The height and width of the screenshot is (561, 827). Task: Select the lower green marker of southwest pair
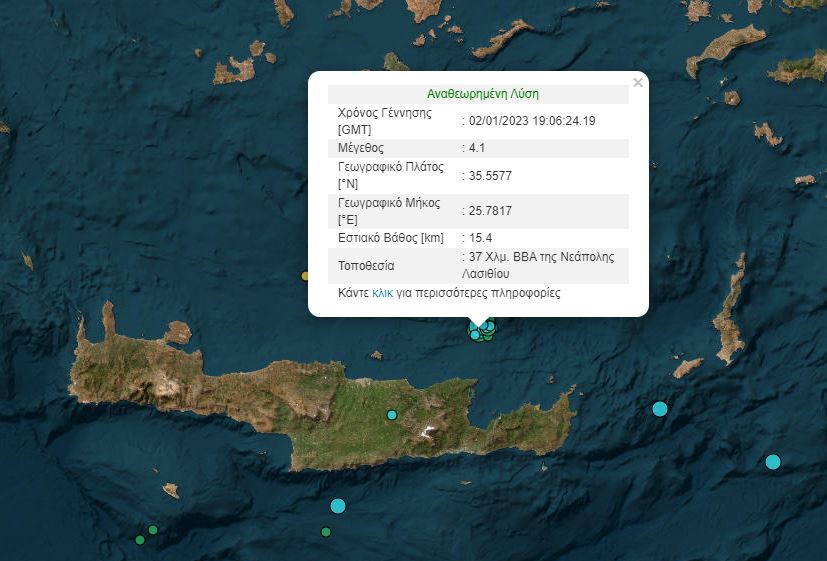point(140,540)
